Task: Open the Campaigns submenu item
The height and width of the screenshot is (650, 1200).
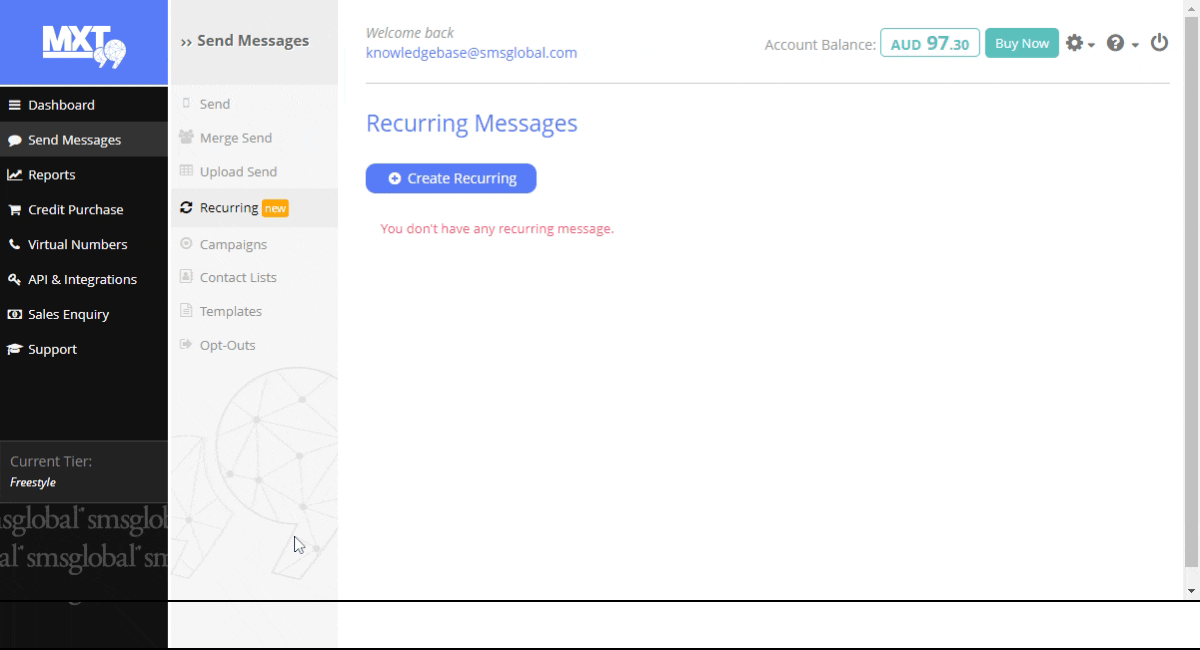Action: click(x=233, y=244)
